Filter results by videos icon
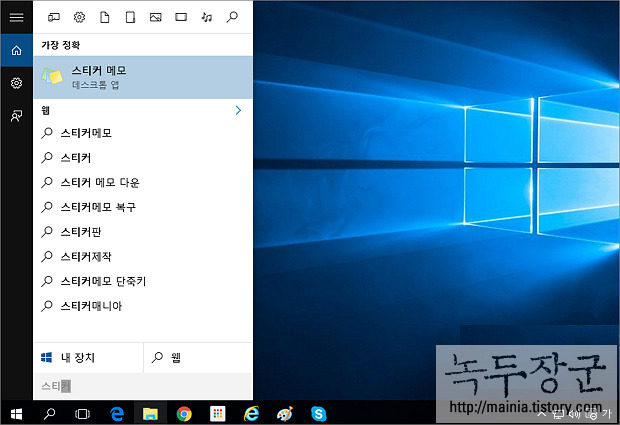Screen dimensions: 620x425 click(x=181, y=17)
